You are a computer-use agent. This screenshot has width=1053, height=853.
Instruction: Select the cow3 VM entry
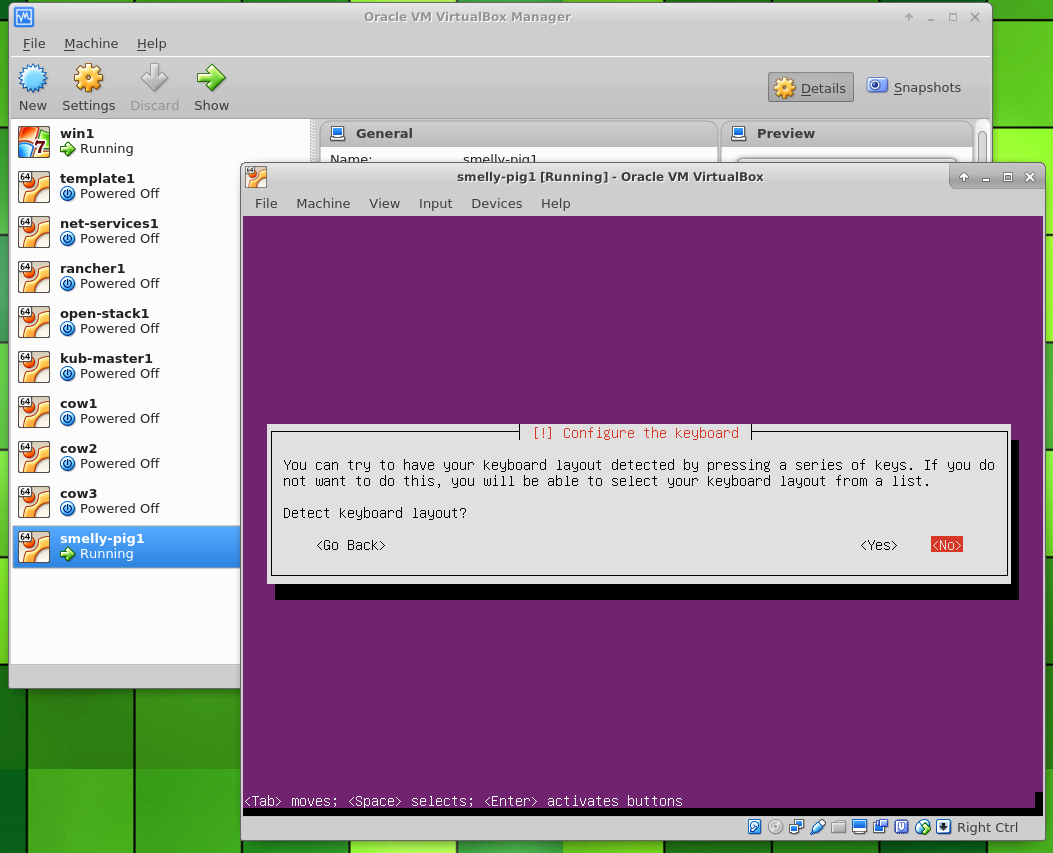click(126, 501)
